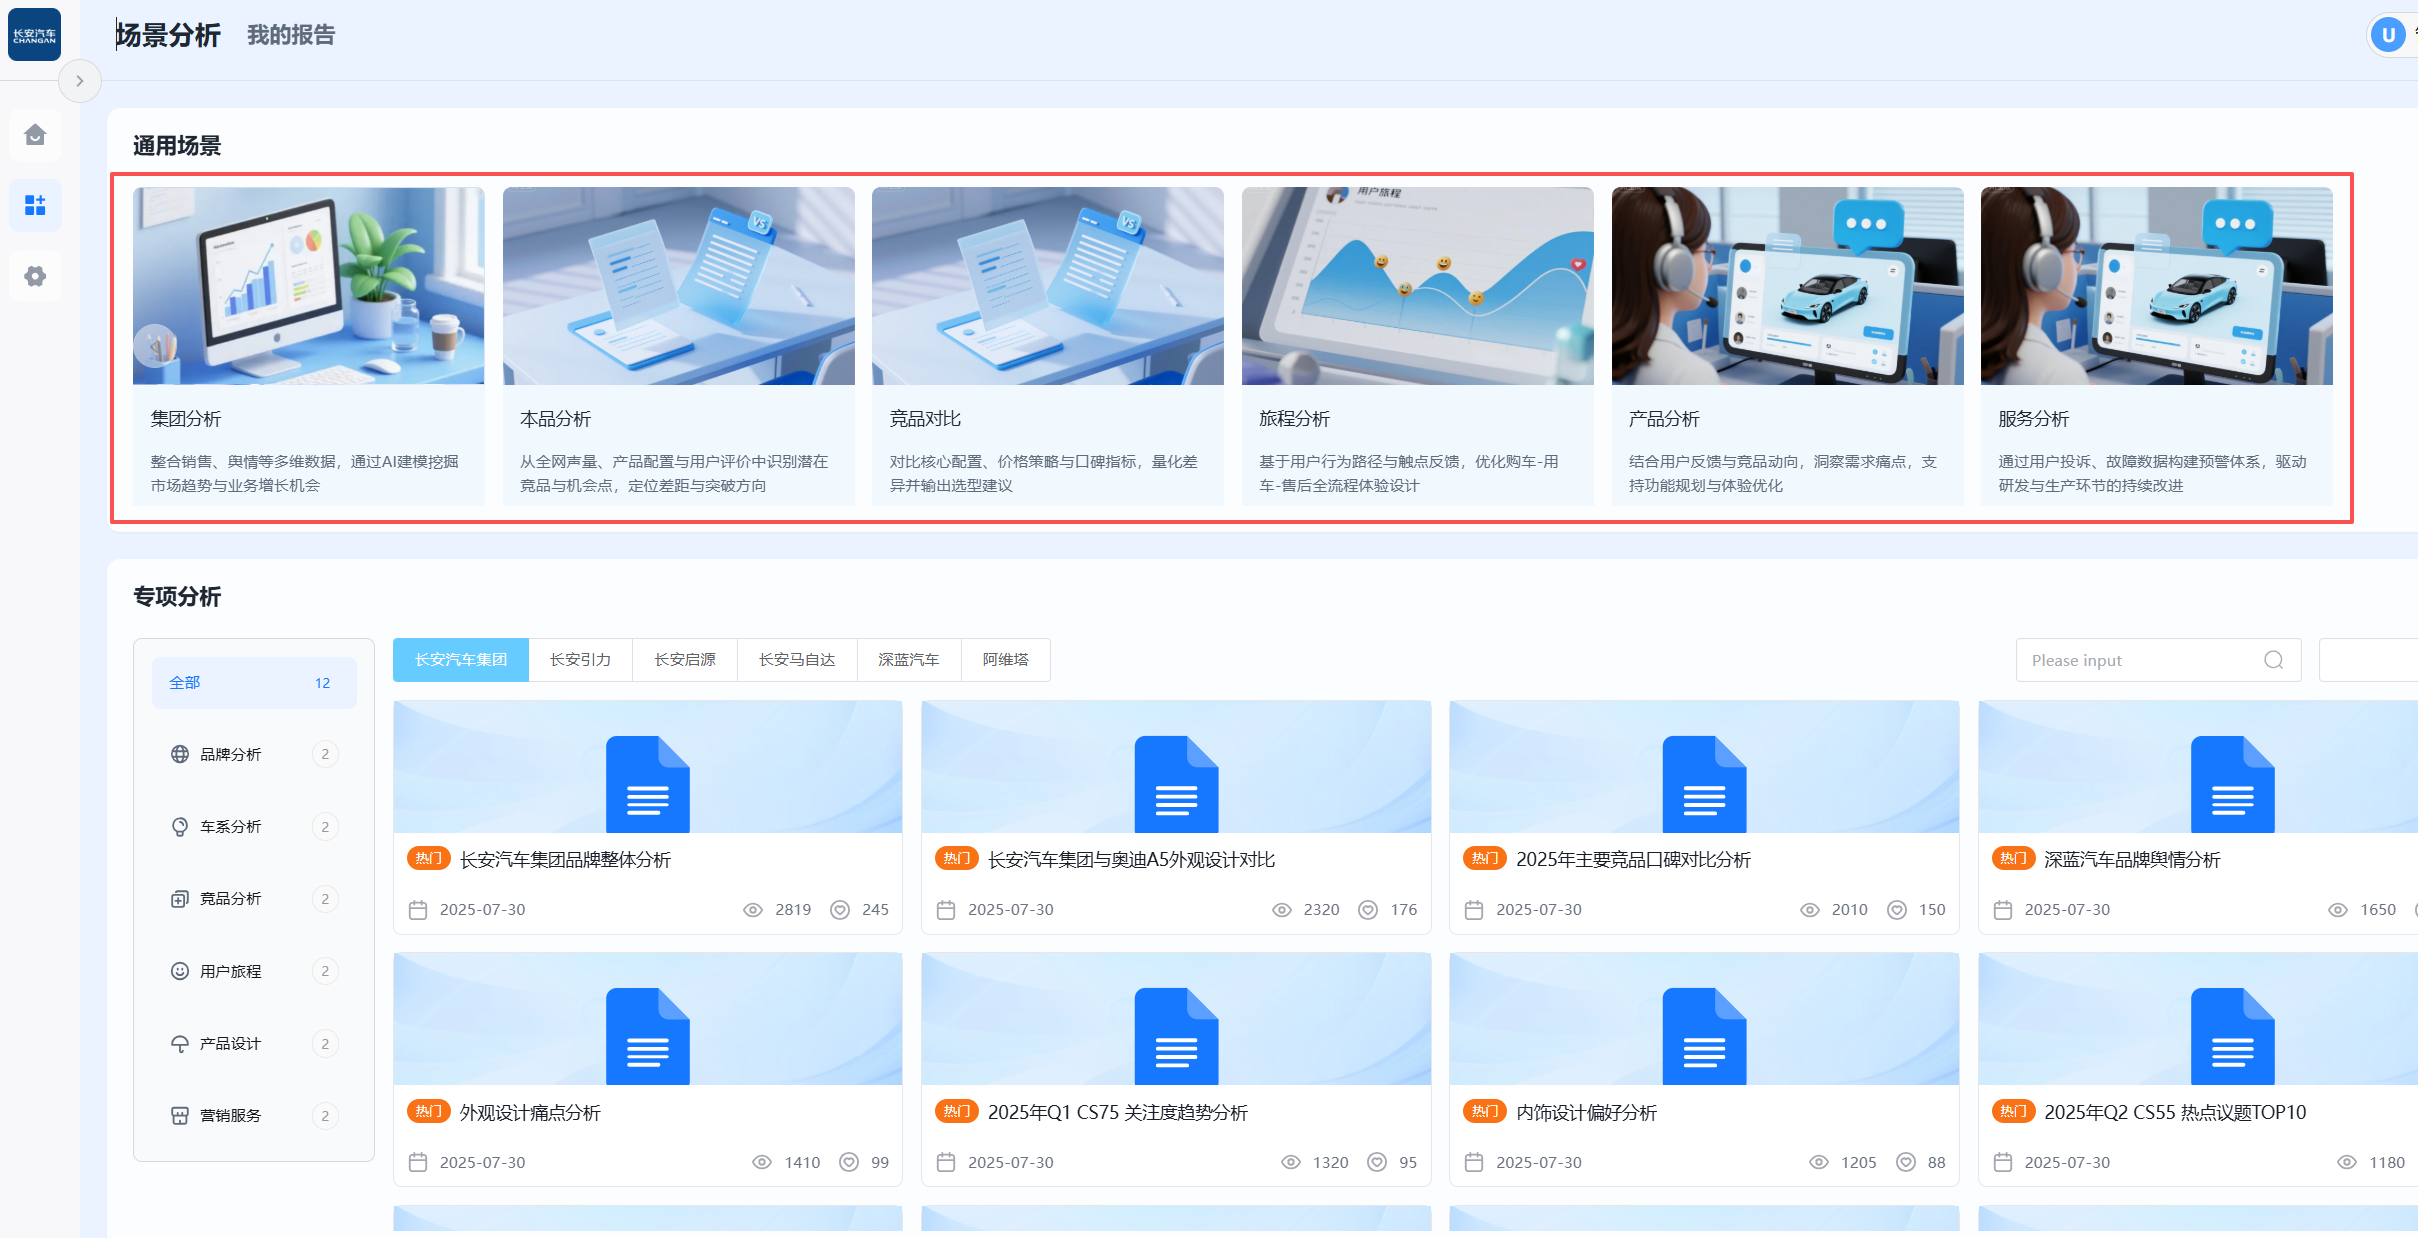Image resolution: width=2418 pixels, height=1238 pixels.
Task: Click the count badge 12 beside 全部
Action: pos(322,683)
